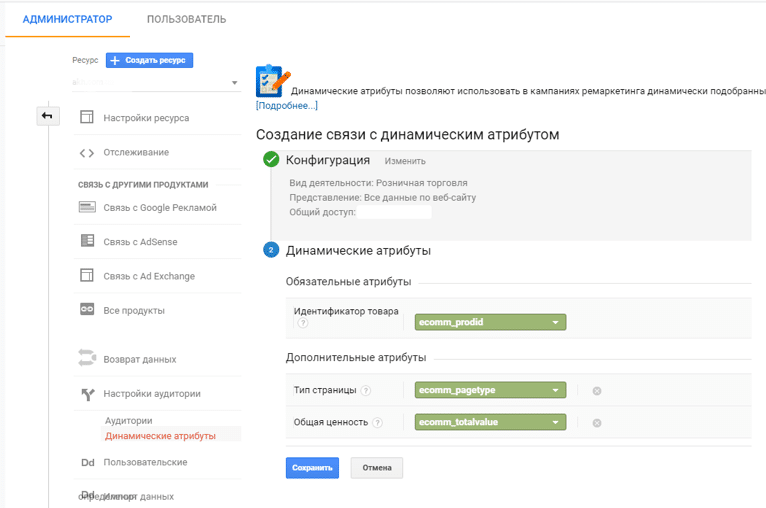Open the Аудитории sub-item
The image size is (766, 508).
click(128, 421)
